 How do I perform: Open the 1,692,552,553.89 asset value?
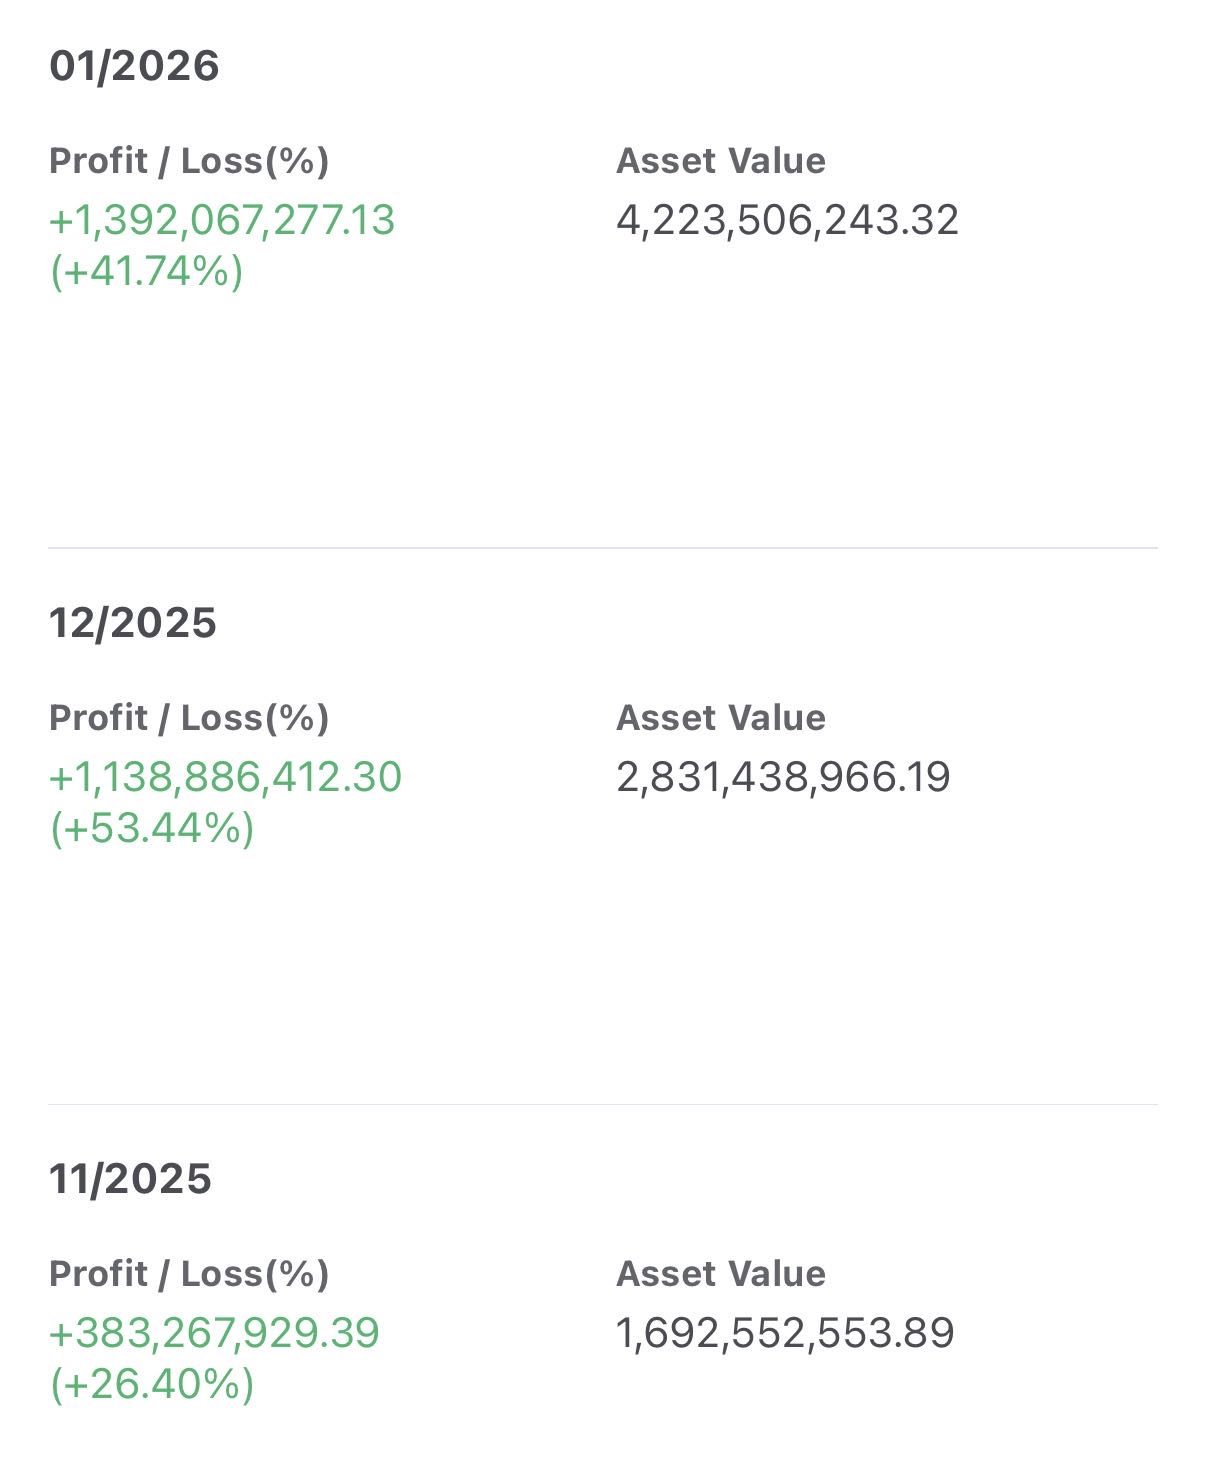(x=785, y=1333)
